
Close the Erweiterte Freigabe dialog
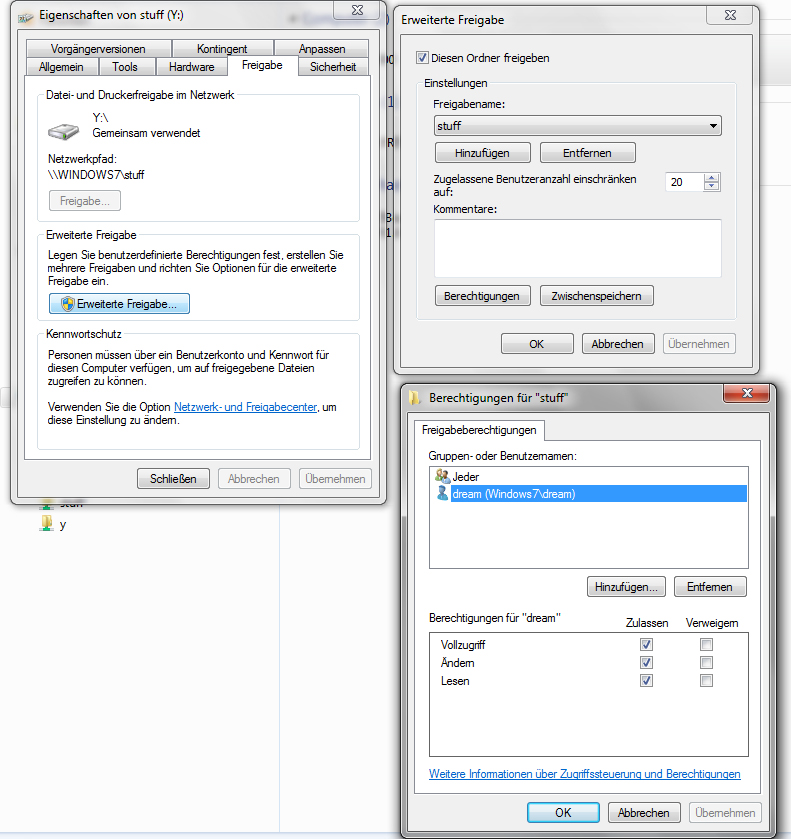point(730,16)
